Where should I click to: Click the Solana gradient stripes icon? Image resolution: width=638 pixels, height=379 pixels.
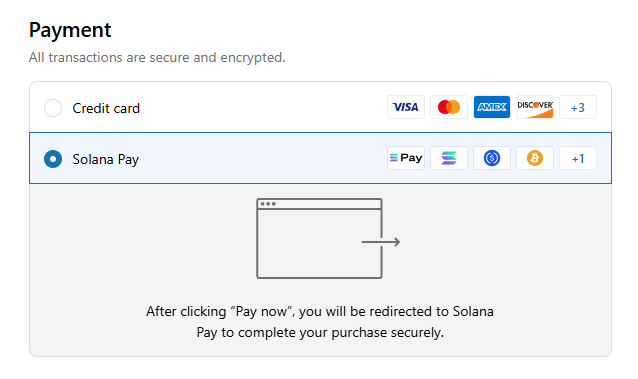coord(449,158)
